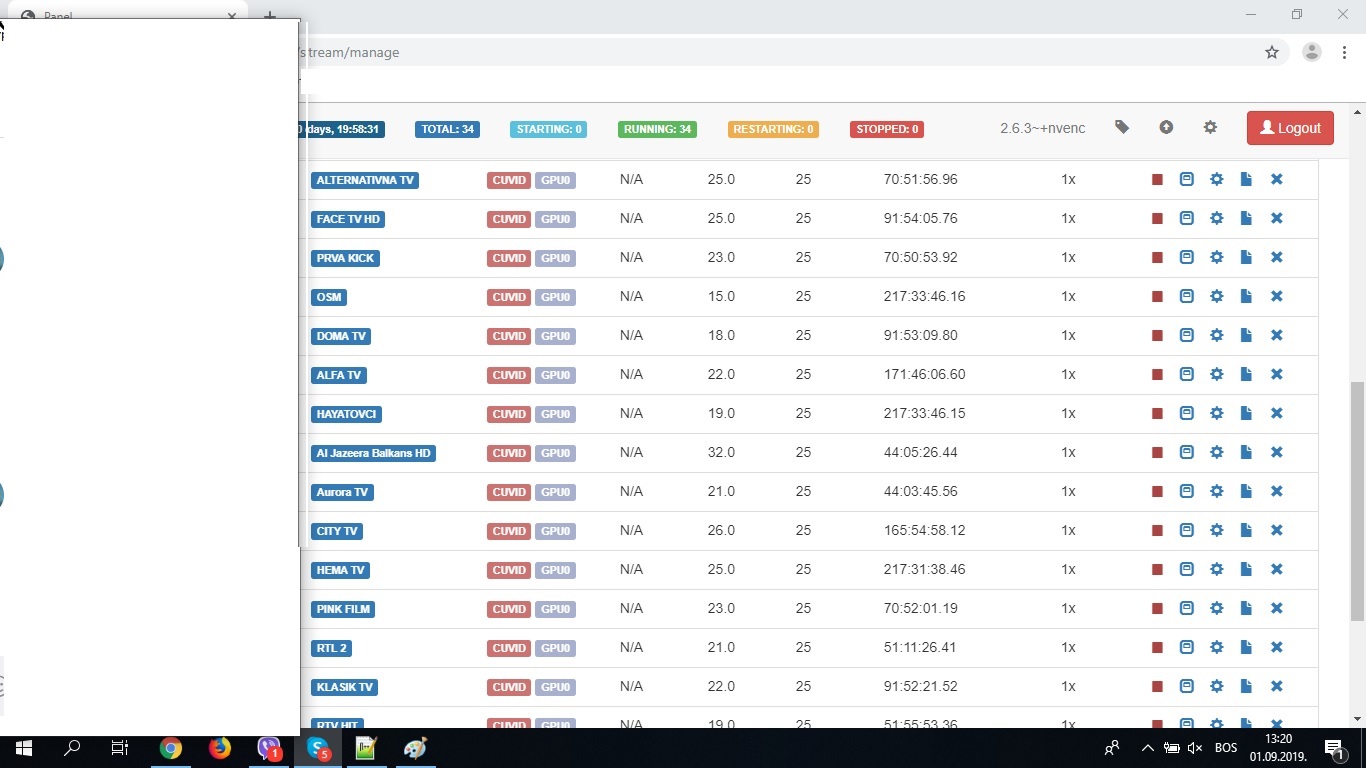Image resolution: width=1366 pixels, height=768 pixels.
Task: Open the Chrome profile avatar icon
Action: 1312,52
